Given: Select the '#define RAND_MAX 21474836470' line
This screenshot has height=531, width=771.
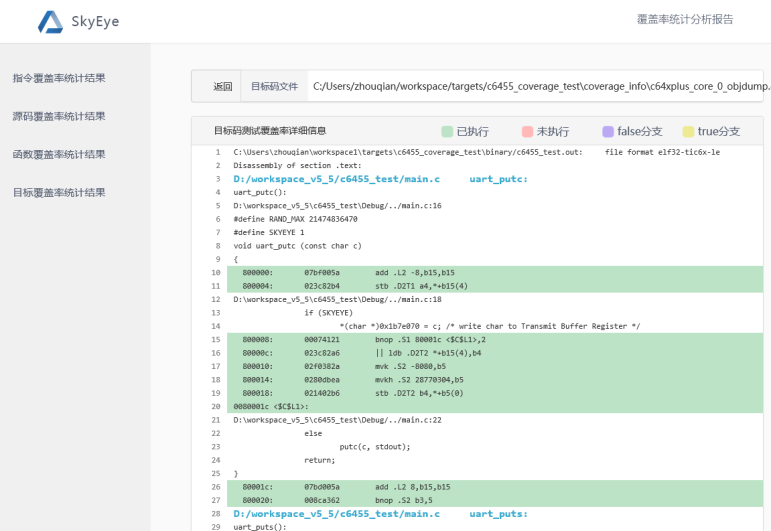Looking at the screenshot, I should click(295, 219).
